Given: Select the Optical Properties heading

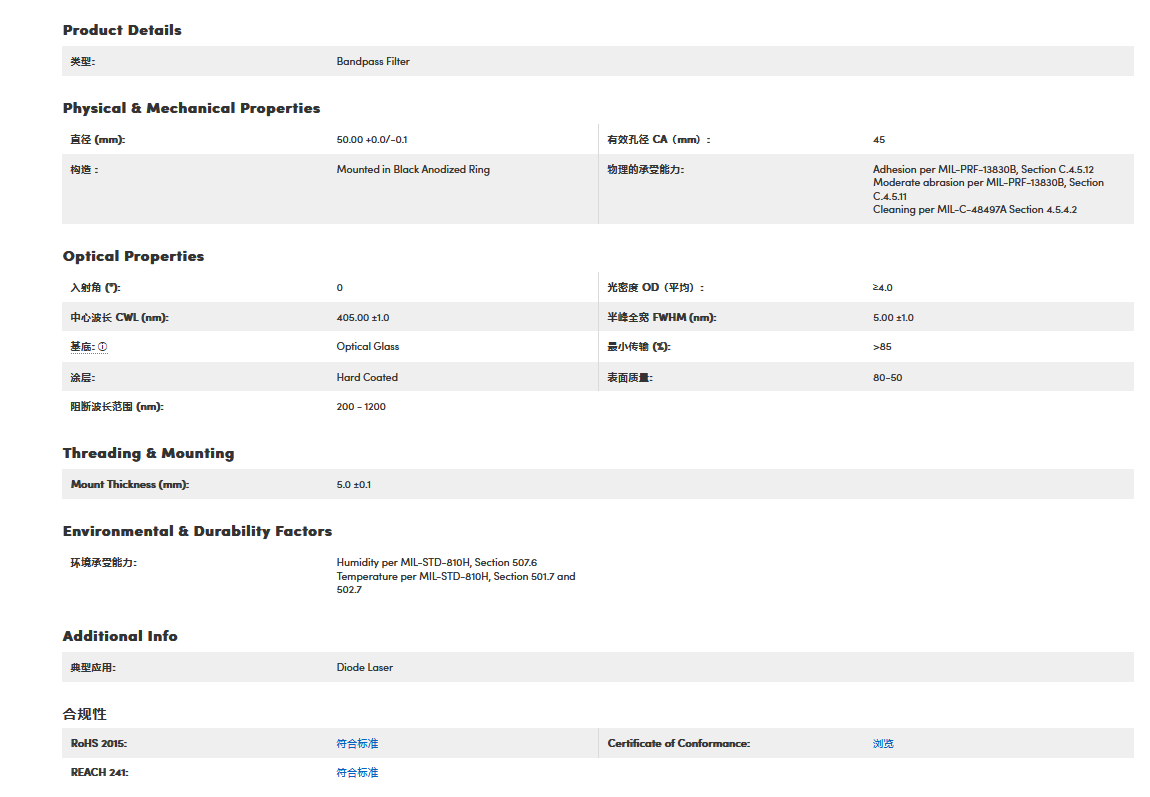Looking at the screenshot, I should [x=133, y=256].
